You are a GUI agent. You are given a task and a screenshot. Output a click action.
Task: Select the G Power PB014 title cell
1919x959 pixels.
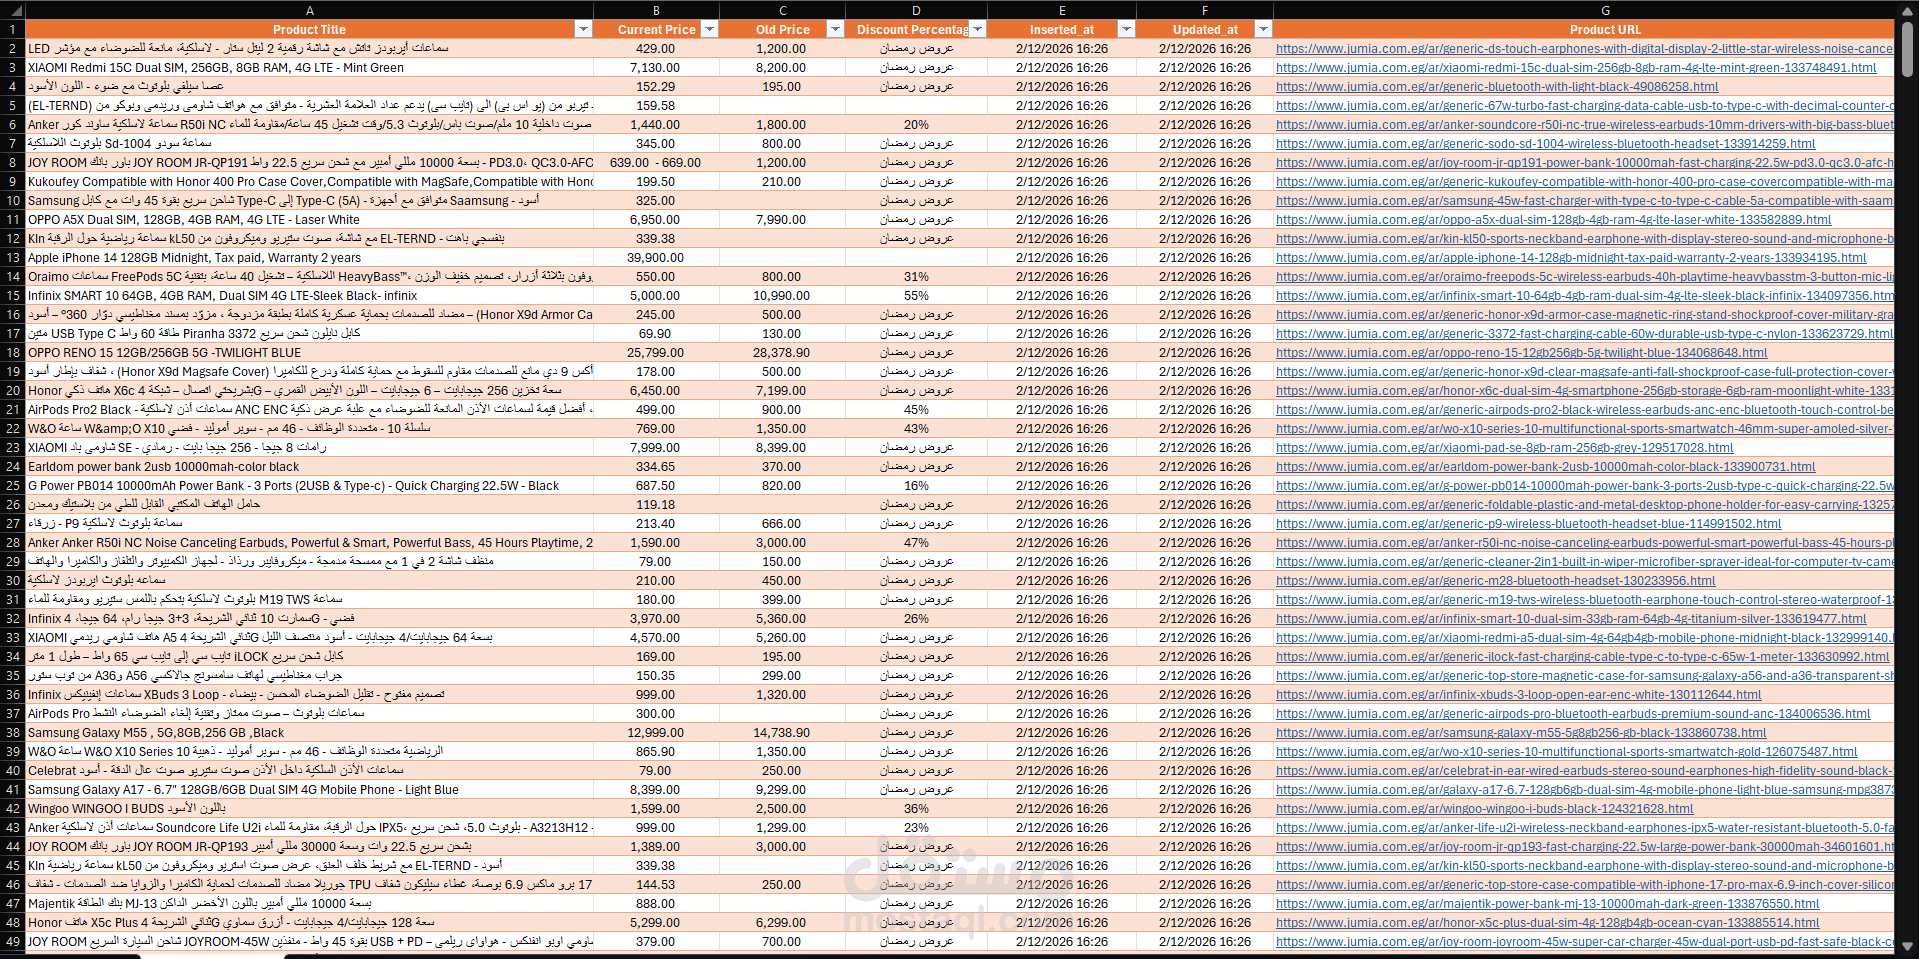[309, 486]
